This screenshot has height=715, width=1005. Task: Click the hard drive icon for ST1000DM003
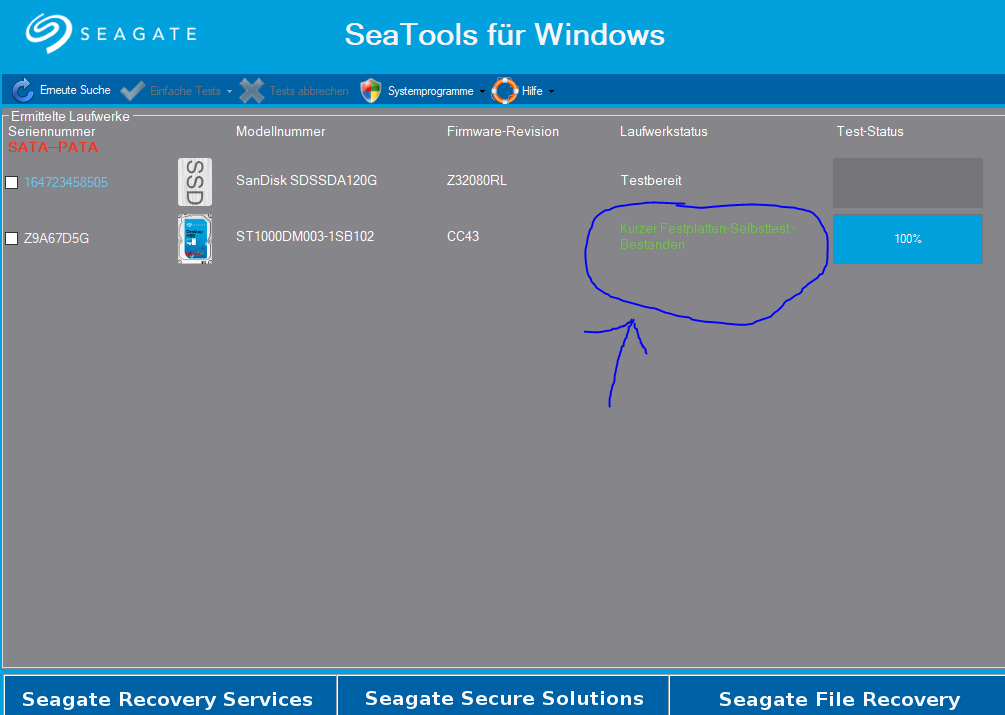click(x=195, y=238)
